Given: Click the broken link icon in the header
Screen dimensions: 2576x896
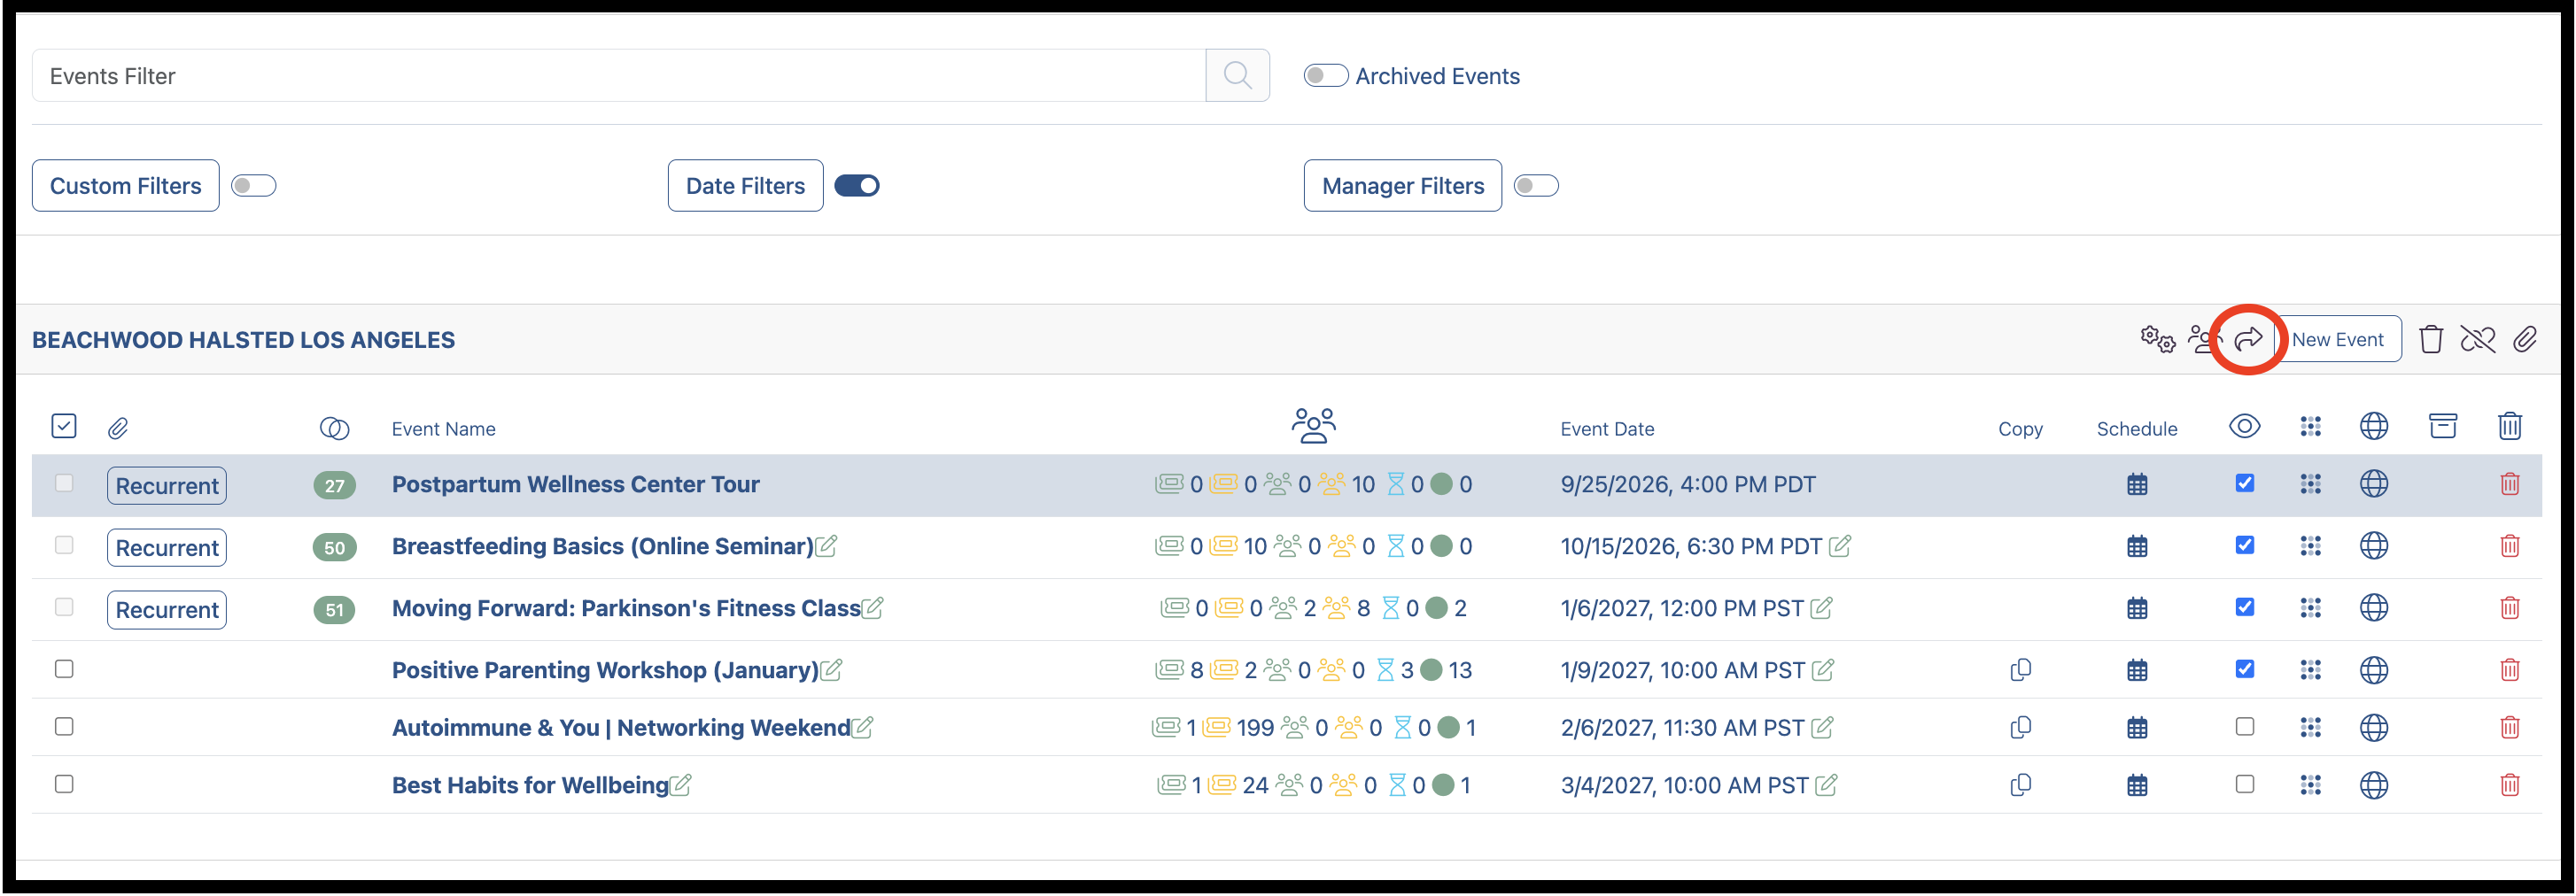Looking at the screenshot, I should pyautogui.click(x=2478, y=339).
